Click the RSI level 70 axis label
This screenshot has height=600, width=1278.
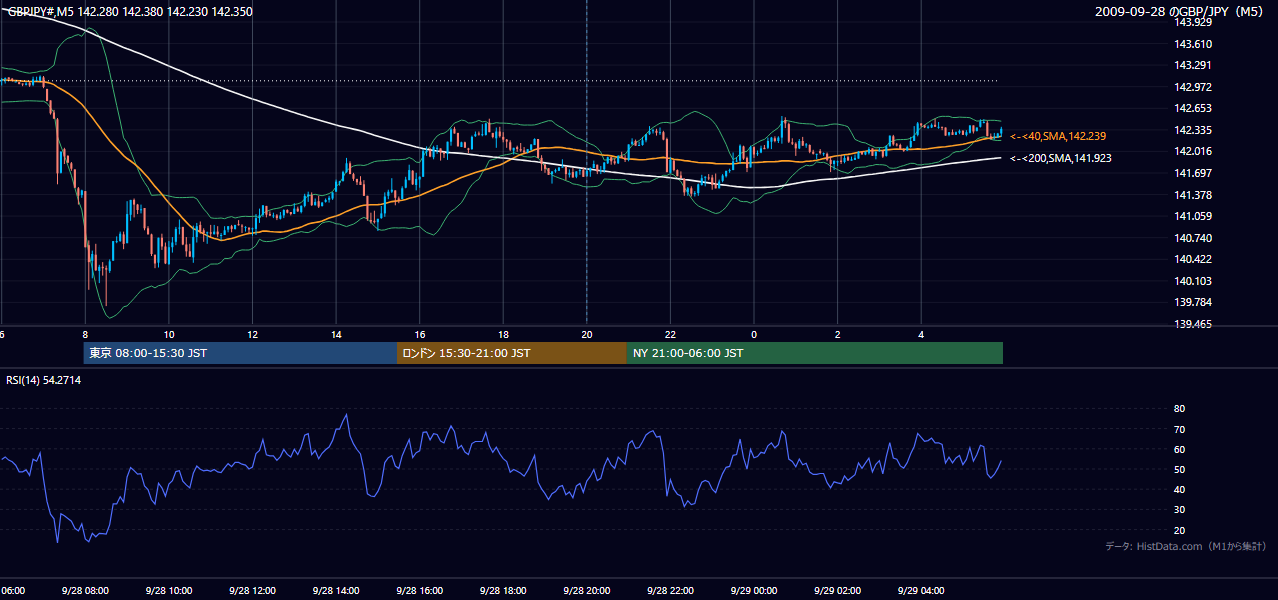pos(1180,429)
